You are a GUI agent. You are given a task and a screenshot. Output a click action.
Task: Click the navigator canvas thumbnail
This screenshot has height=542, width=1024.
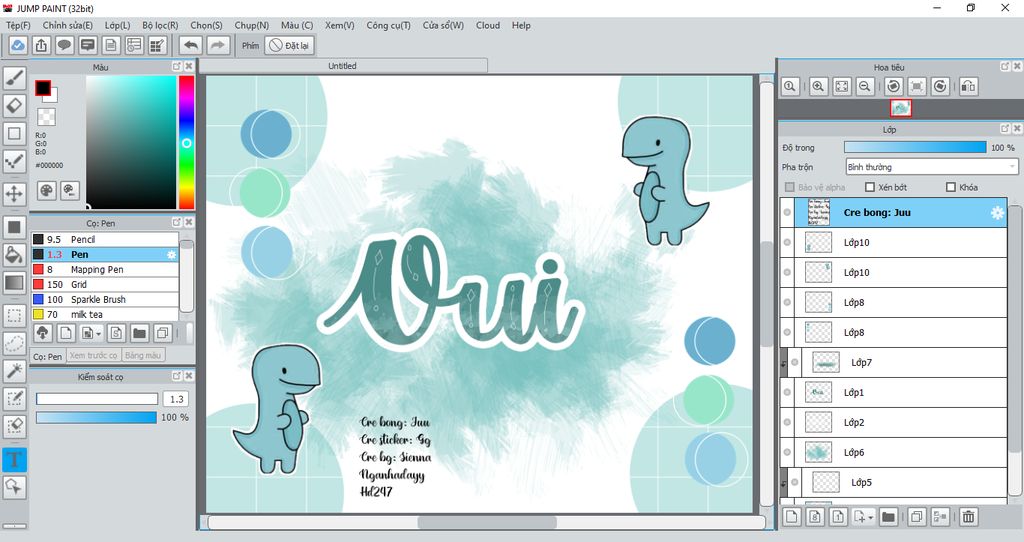point(901,108)
